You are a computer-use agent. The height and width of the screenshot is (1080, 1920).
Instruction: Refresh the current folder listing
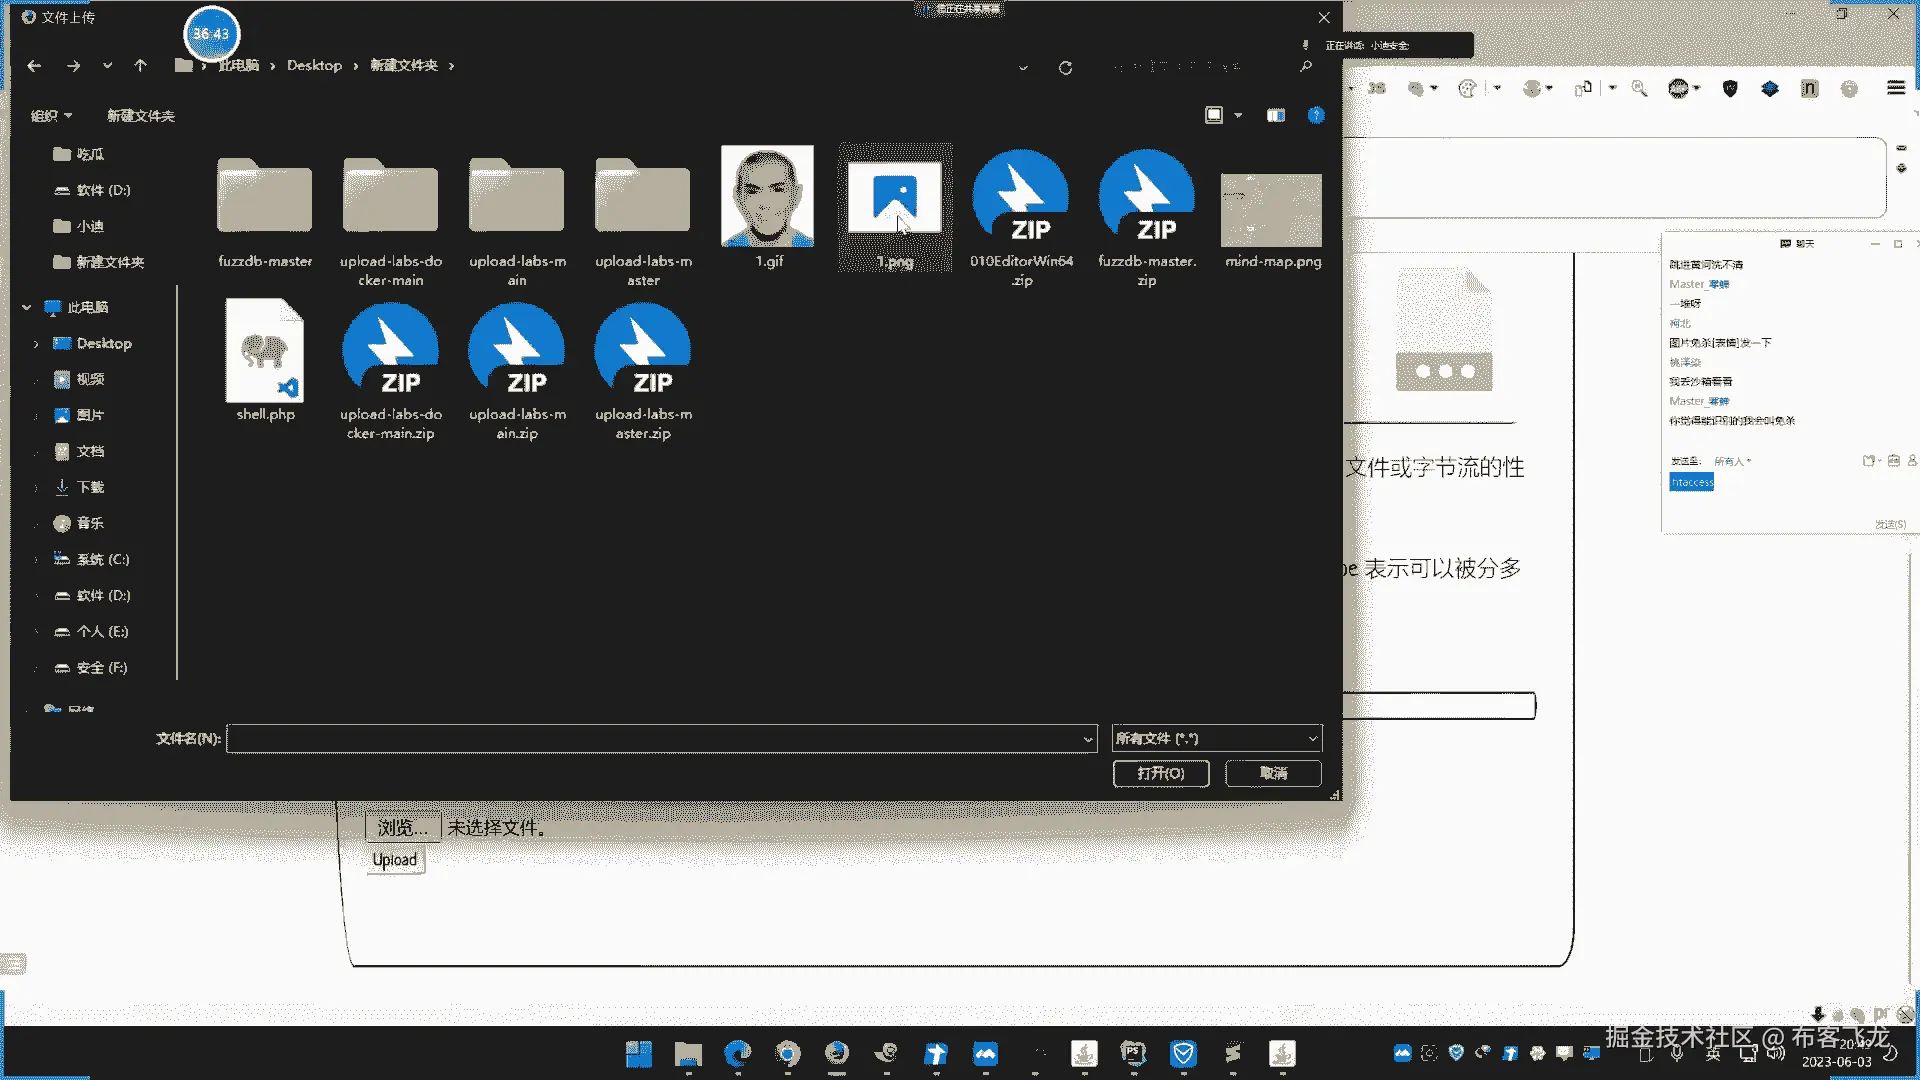(x=1065, y=68)
